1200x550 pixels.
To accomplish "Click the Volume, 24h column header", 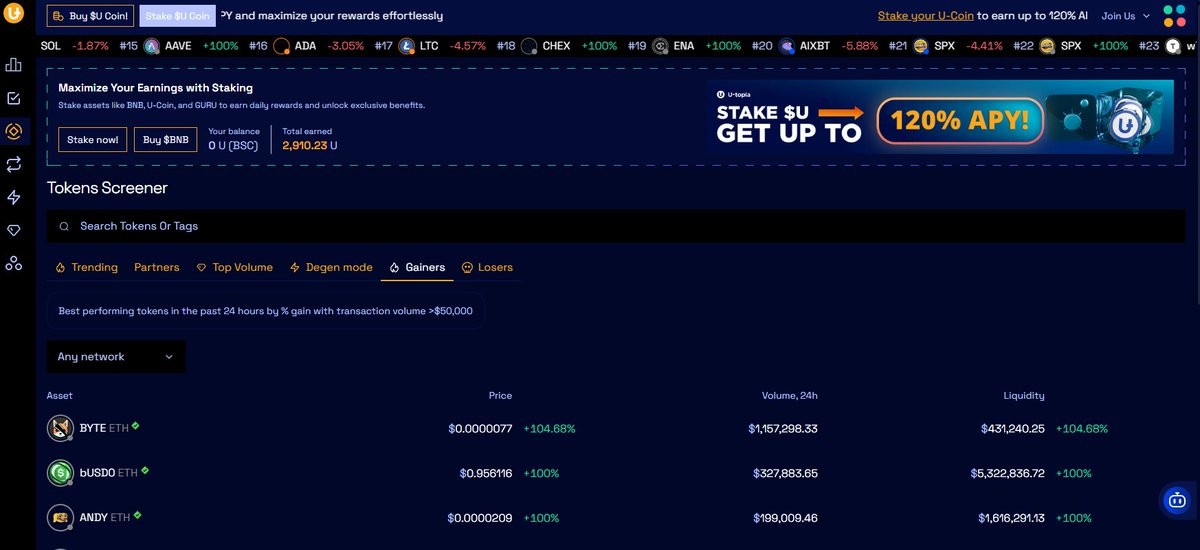I will pos(790,396).
